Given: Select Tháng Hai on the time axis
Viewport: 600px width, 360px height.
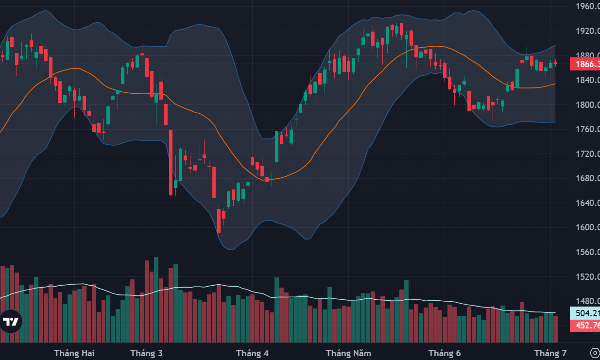Looking at the screenshot, I should point(74,353).
